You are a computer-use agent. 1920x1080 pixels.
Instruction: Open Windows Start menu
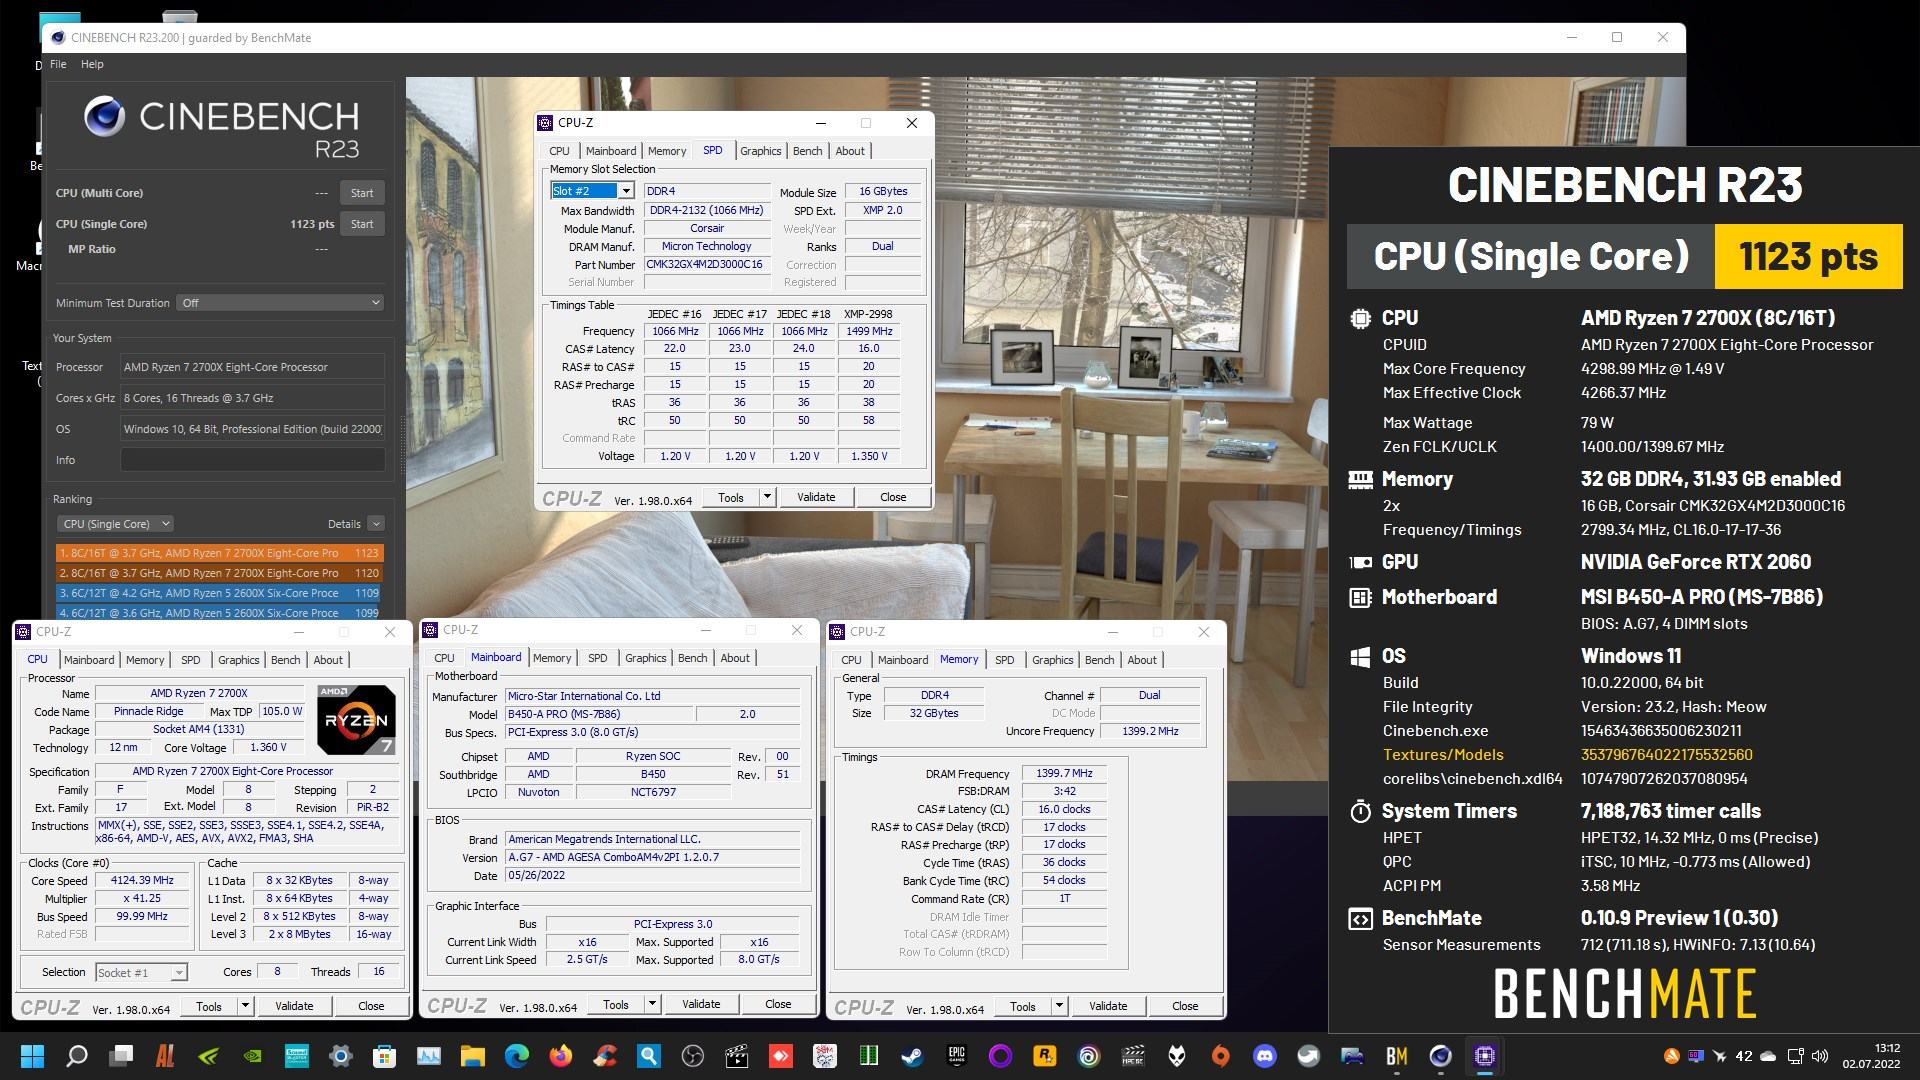(32, 1056)
